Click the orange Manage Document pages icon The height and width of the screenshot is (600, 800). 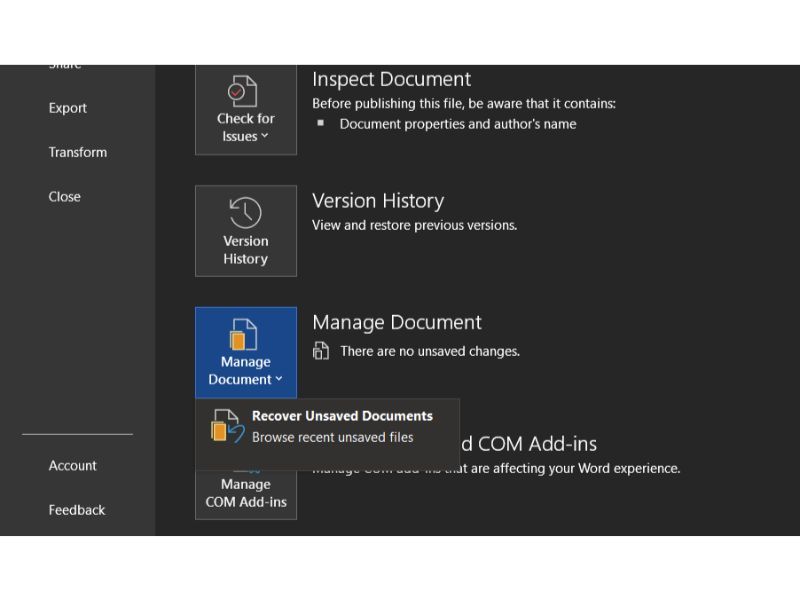tap(245, 335)
